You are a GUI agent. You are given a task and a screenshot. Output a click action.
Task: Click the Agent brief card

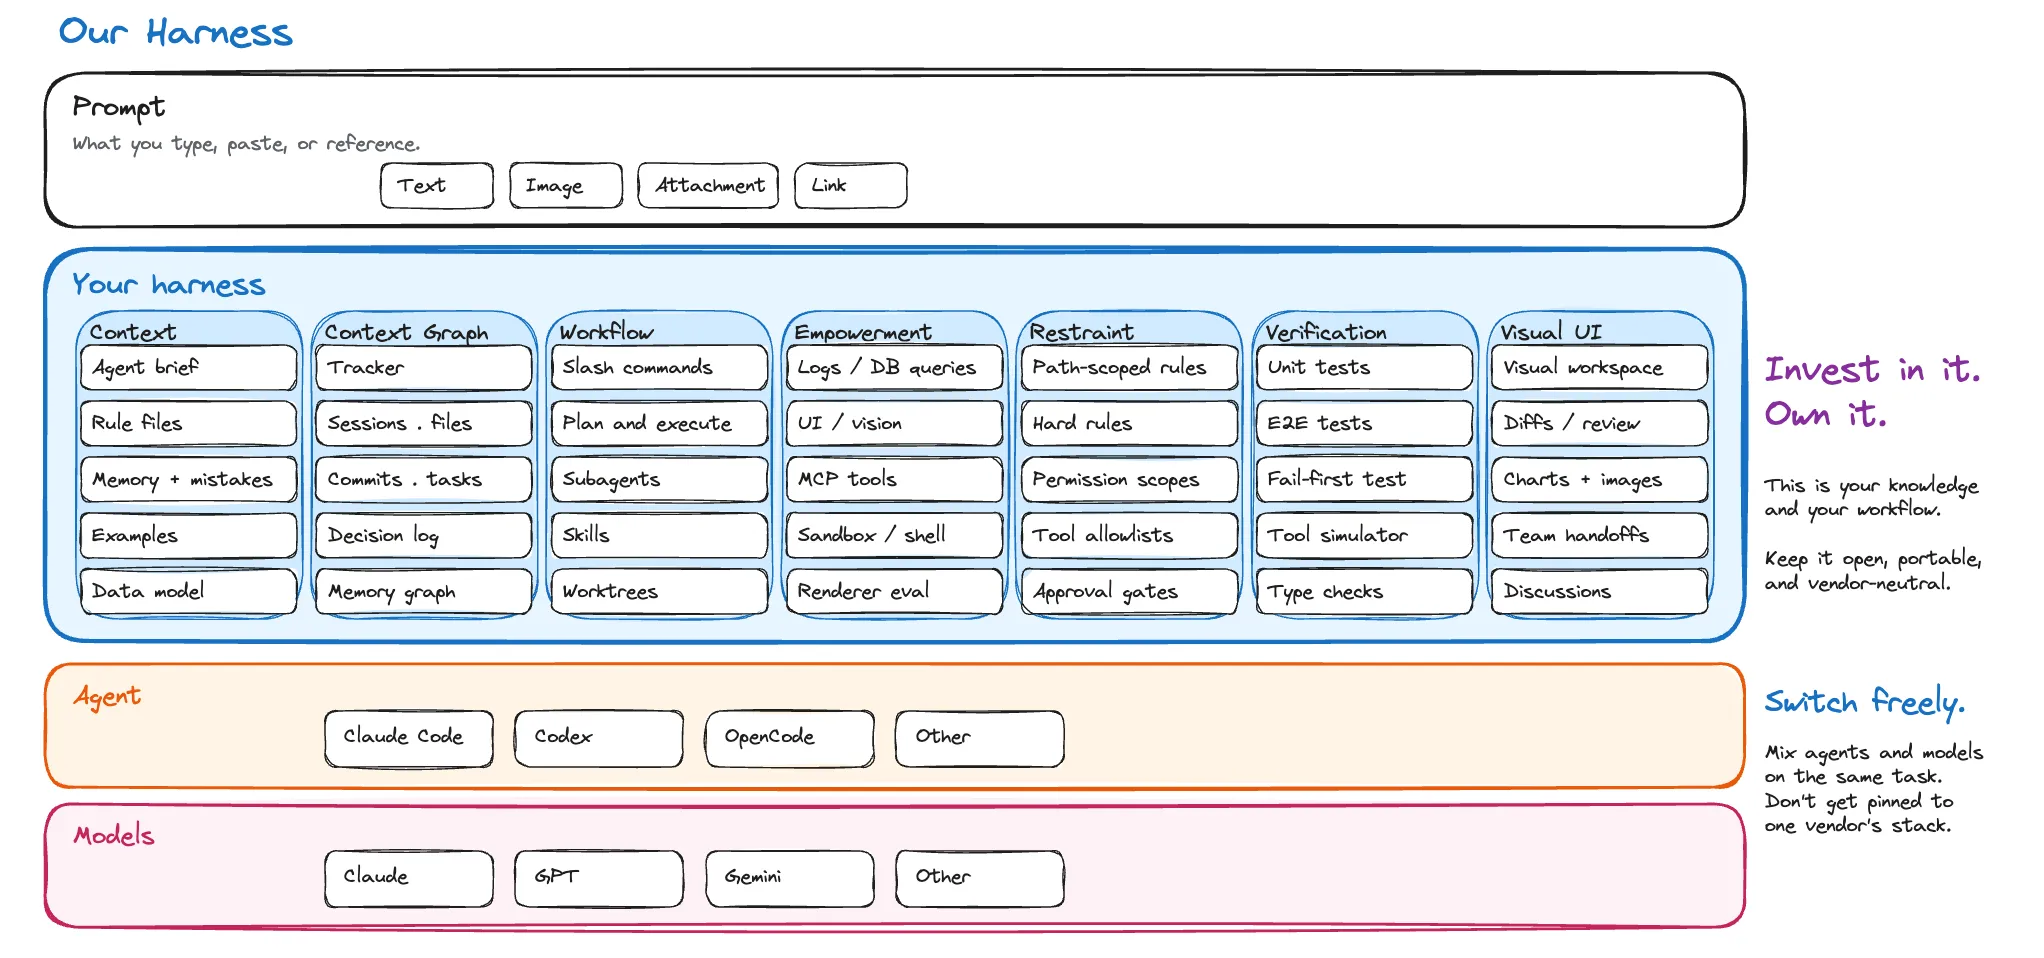[189, 368]
